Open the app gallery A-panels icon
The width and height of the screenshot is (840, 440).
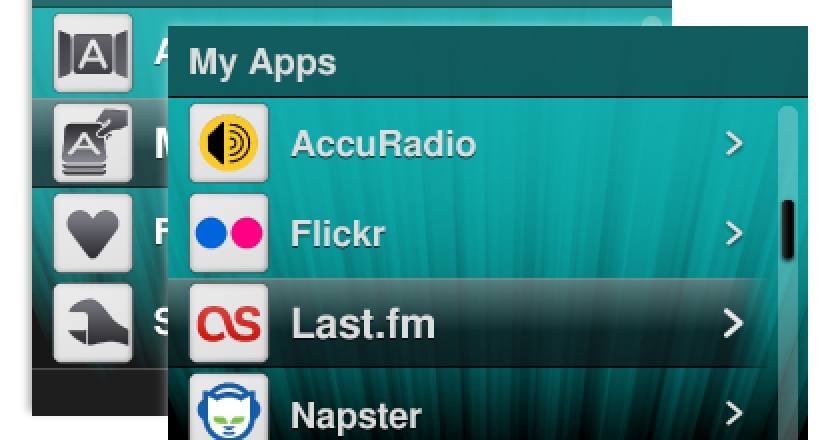[x=93, y=53]
